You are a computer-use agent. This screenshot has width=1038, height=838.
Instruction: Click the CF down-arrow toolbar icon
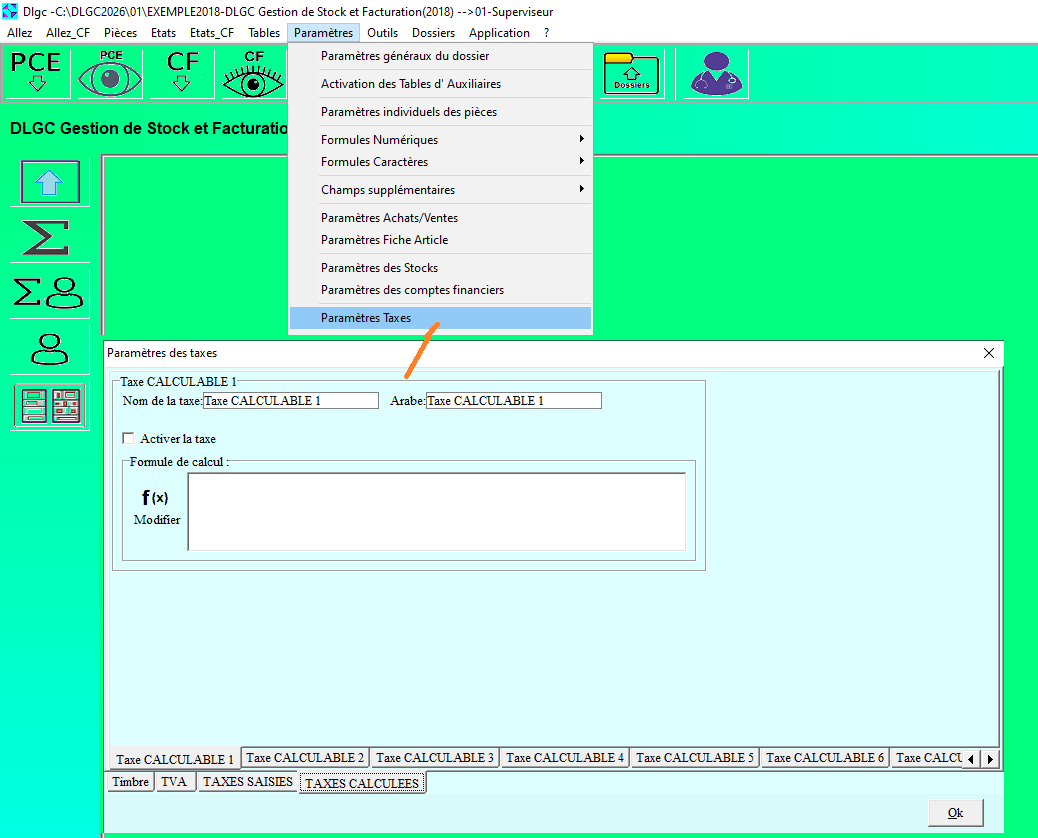pos(182,72)
